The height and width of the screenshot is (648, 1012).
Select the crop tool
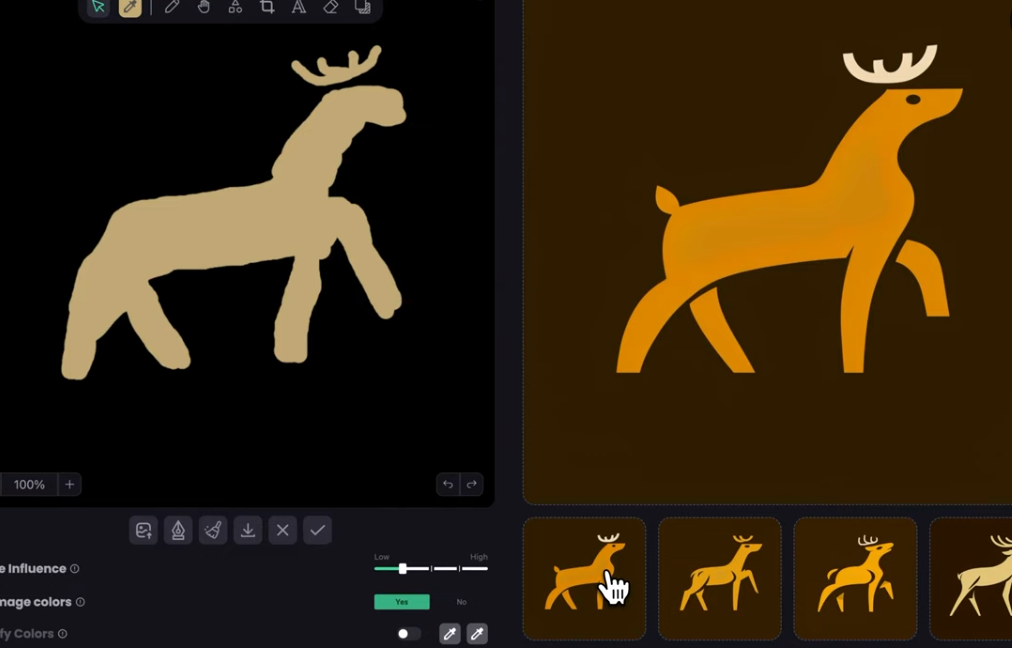coord(267,7)
